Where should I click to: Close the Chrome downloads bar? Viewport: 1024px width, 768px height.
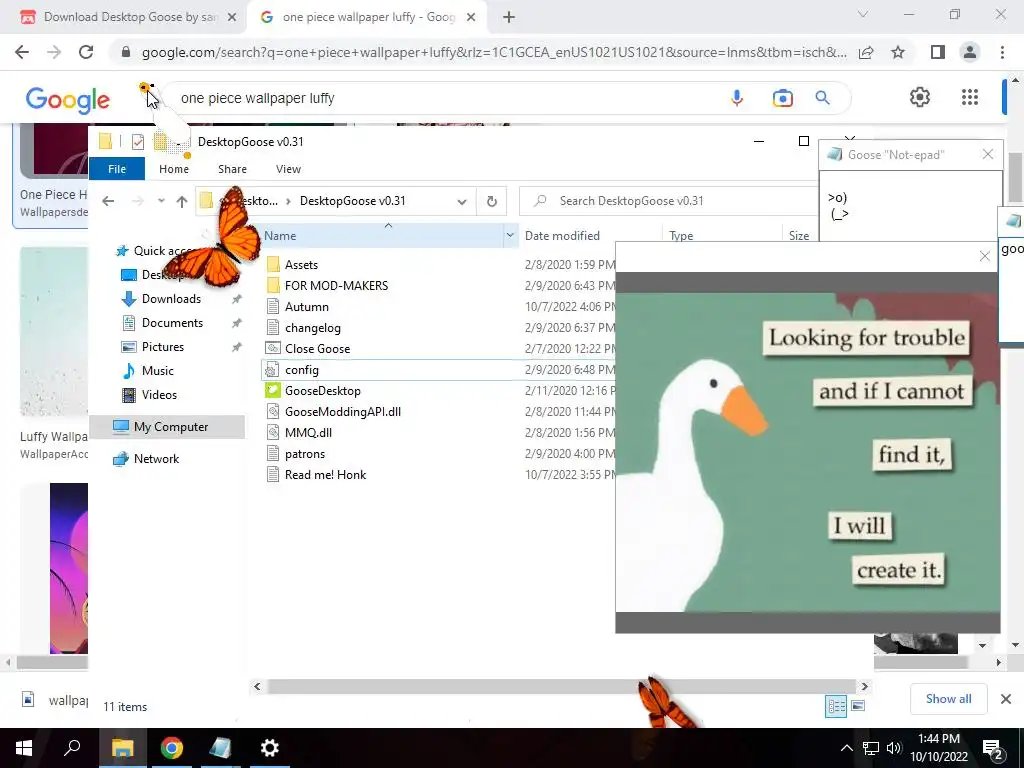pos(1006,699)
